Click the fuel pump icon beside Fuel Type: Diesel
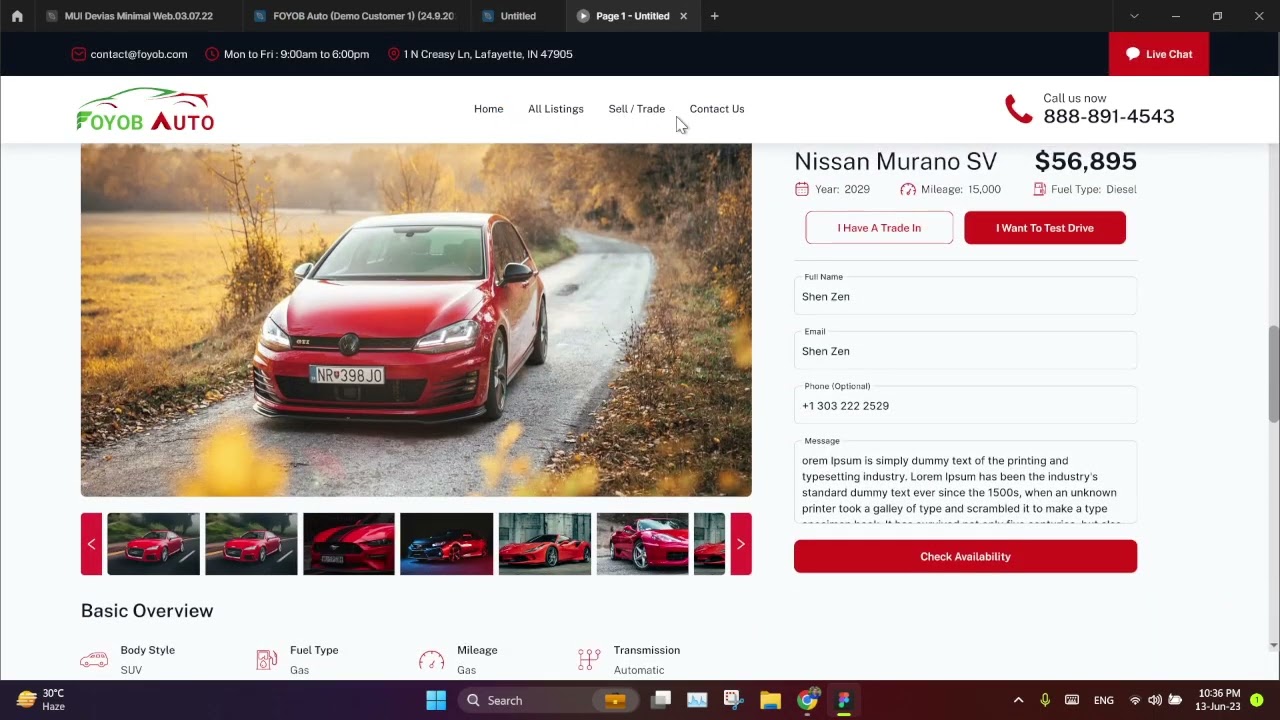 [1040, 189]
